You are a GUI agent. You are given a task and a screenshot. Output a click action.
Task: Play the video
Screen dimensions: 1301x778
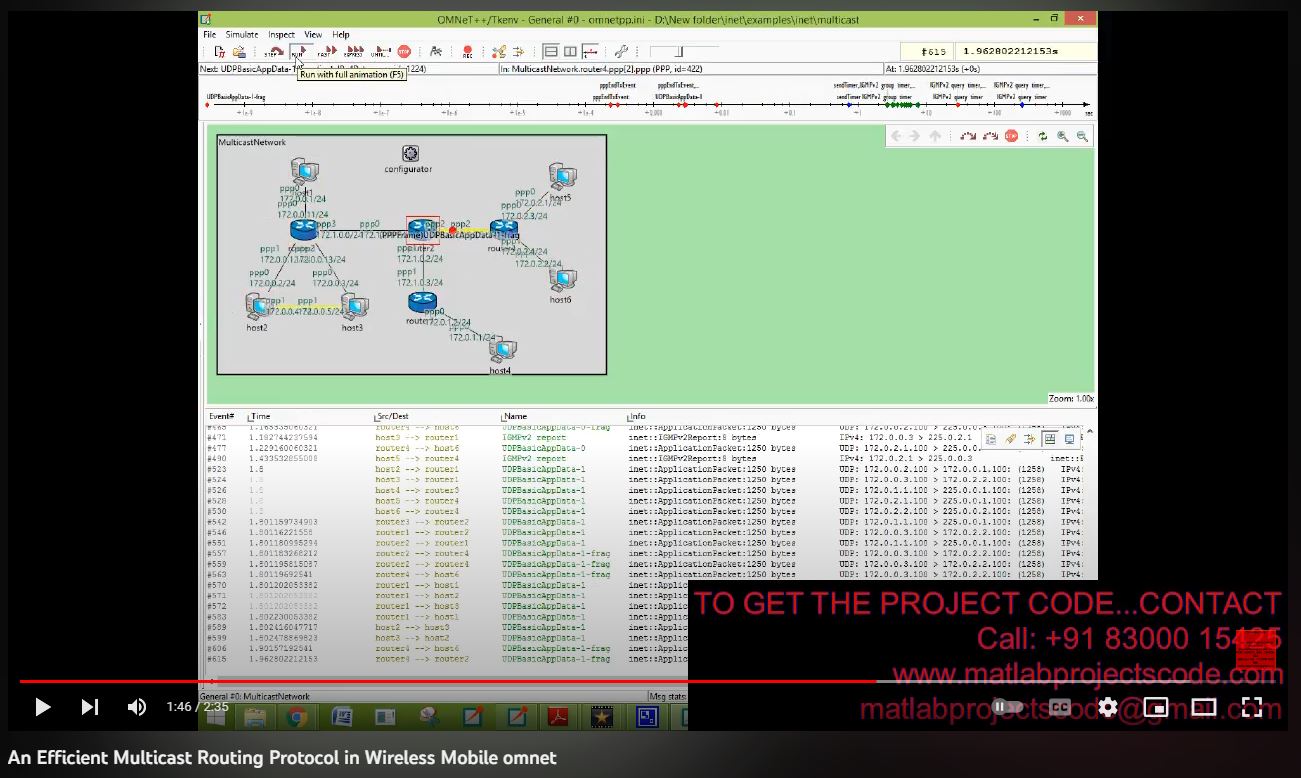[42, 707]
